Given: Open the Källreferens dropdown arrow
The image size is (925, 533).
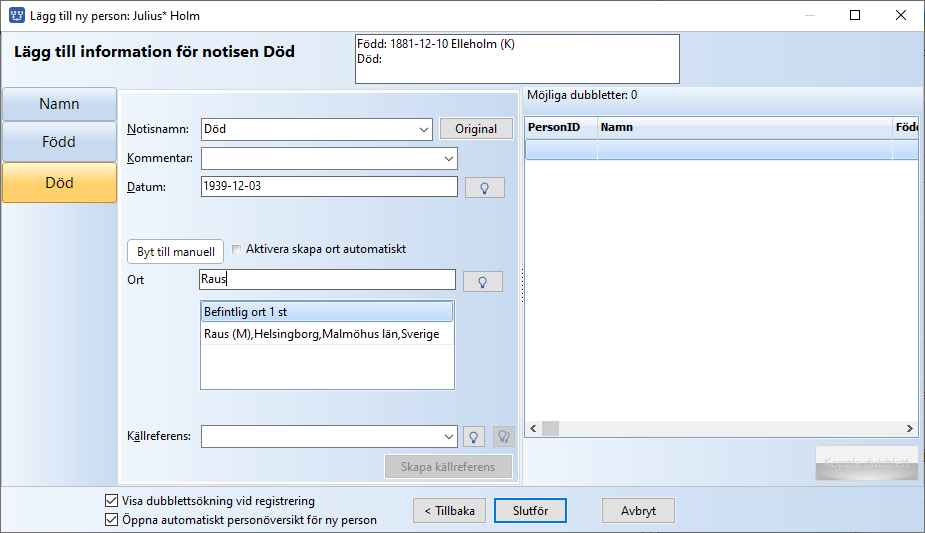Looking at the screenshot, I should pos(448,437).
